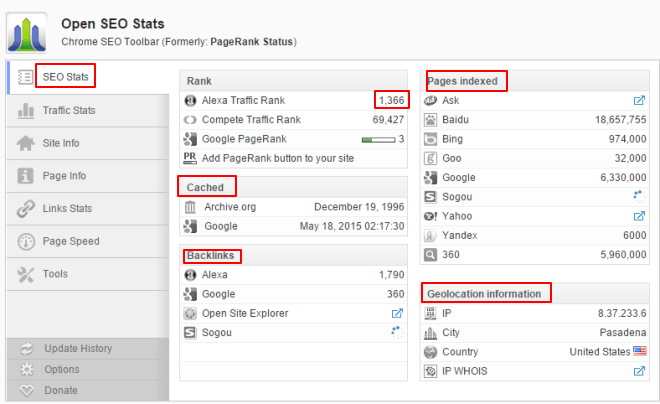Click the Traffic Stats bar chart icon
Viewport: 660px width, 404px height.
click(x=26, y=111)
